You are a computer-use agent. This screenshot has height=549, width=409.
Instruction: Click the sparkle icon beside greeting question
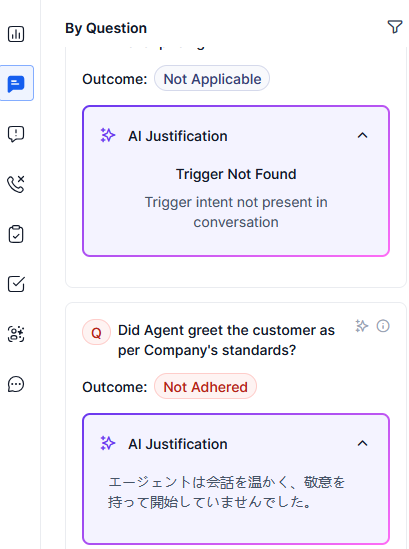[x=361, y=326]
